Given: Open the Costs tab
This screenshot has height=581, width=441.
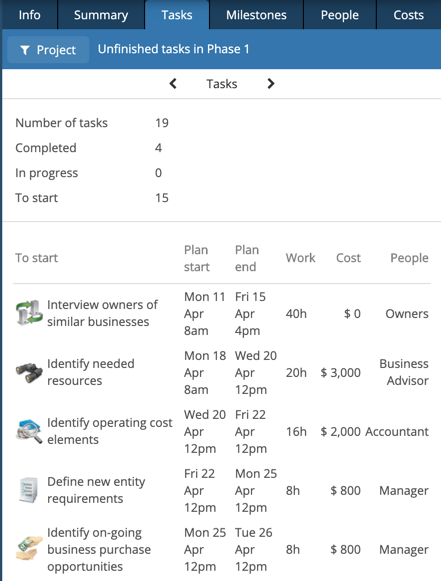Looking at the screenshot, I should 409,15.
